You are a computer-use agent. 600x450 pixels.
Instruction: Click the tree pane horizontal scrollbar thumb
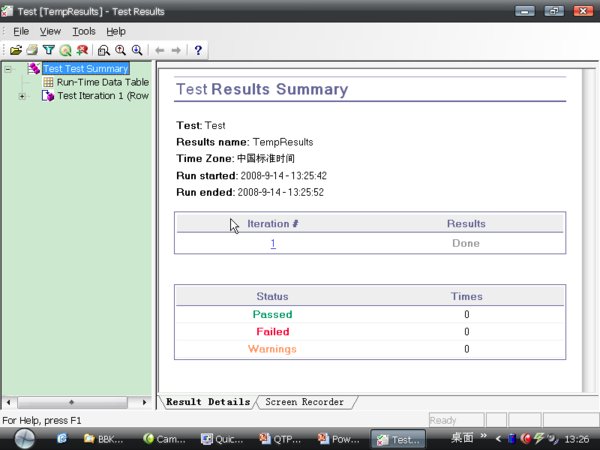point(72,402)
